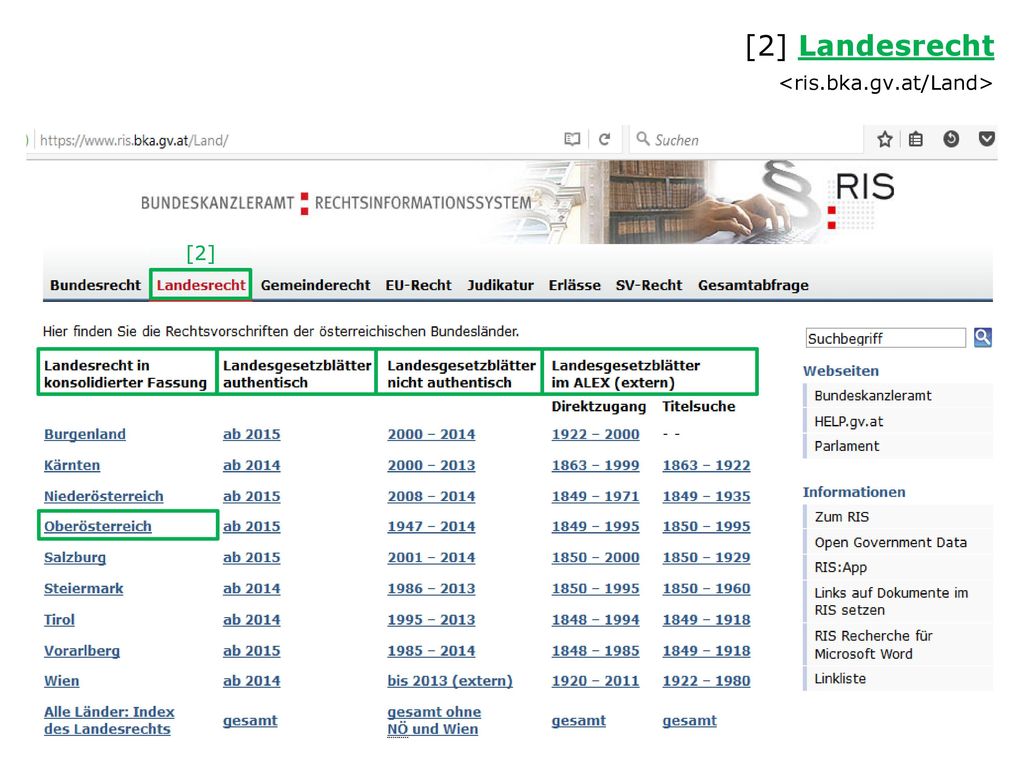Open Burgenland gazettes 2000 – 2014
The height and width of the screenshot is (768, 1024).
point(431,434)
